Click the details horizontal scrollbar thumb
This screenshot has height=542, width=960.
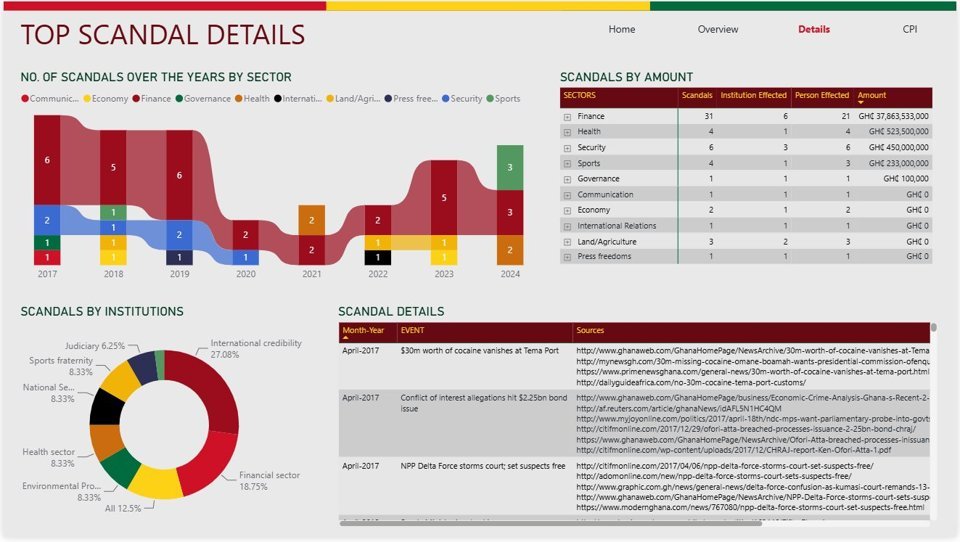tap(550, 524)
